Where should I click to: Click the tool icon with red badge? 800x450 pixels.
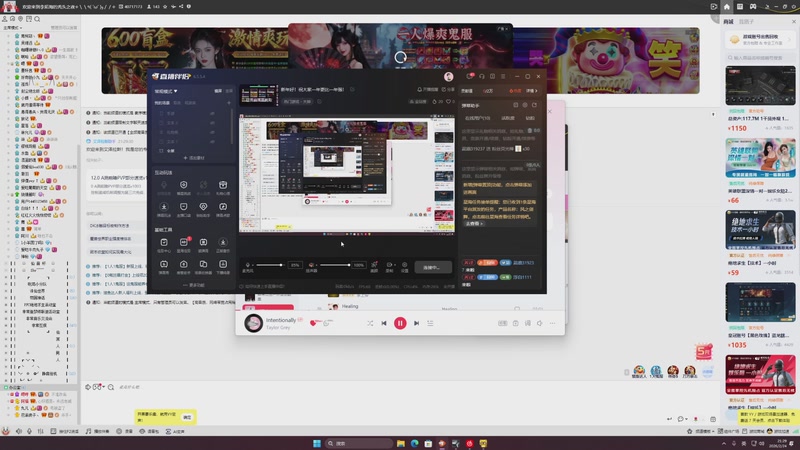184,242
